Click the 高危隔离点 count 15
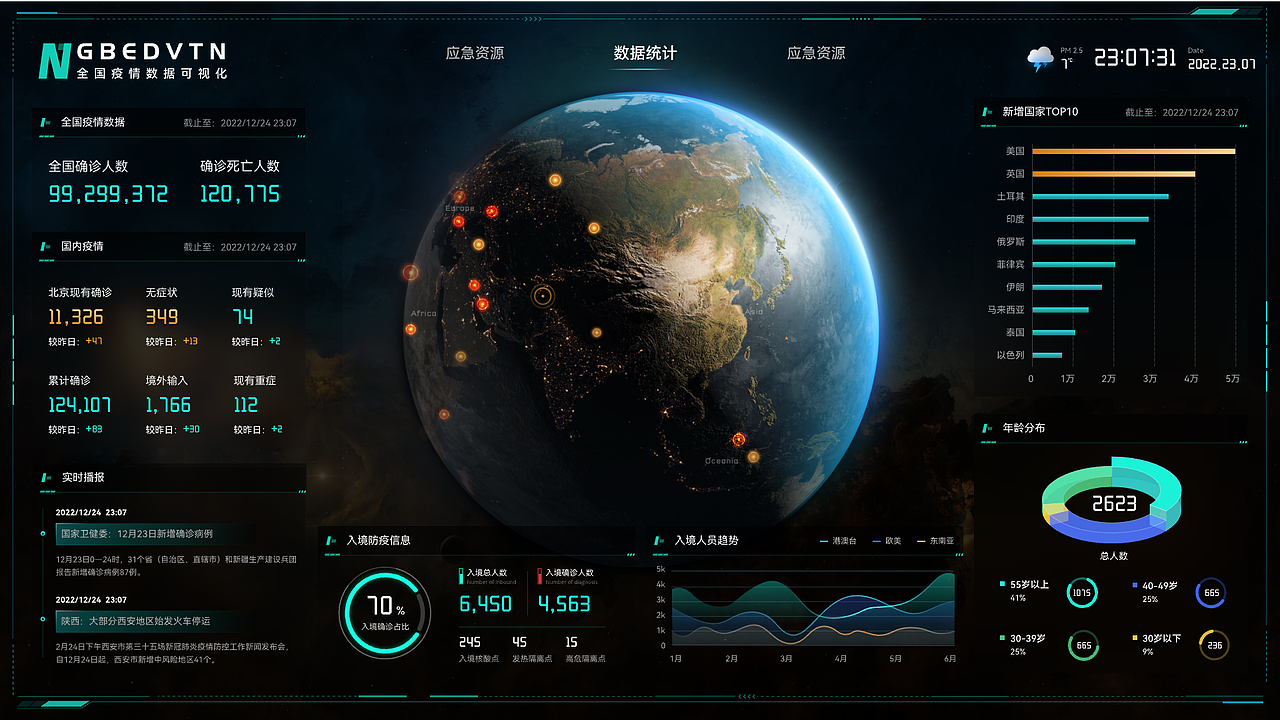The height and width of the screenshot is (720, 1280). tap(571, 642)
